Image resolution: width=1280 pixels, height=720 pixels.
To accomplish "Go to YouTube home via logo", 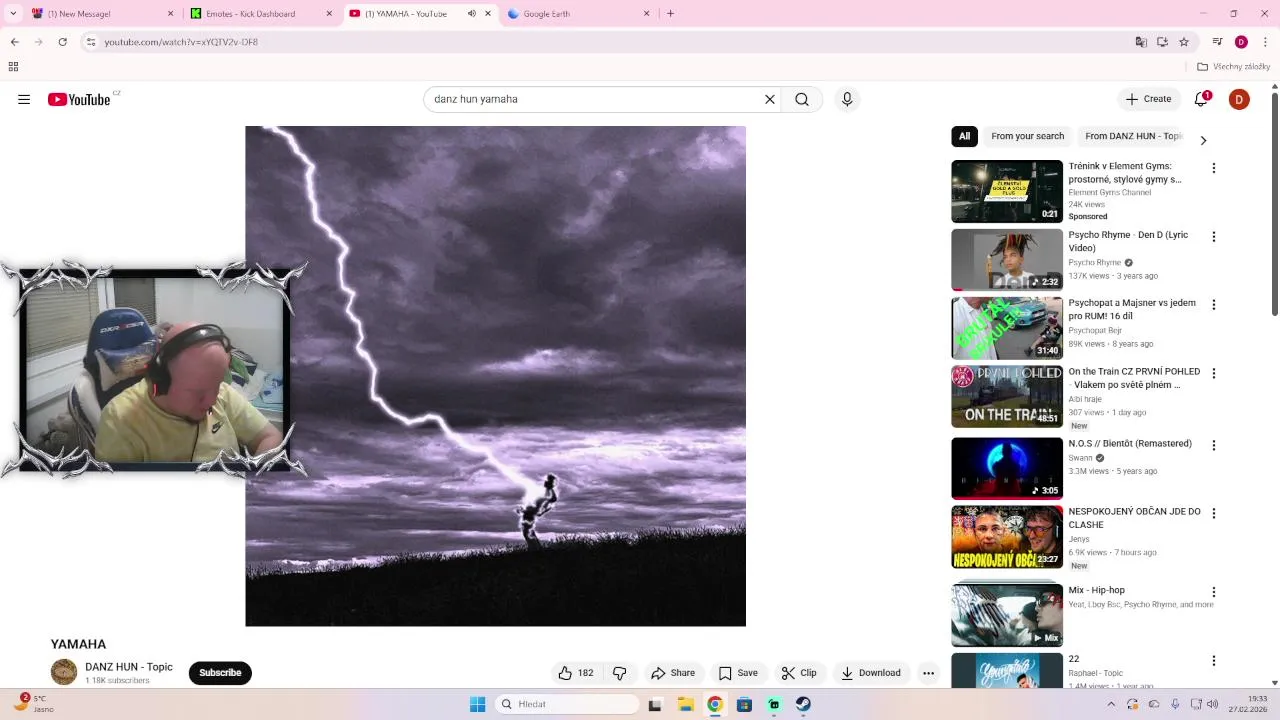I will [x=79, y=99].
